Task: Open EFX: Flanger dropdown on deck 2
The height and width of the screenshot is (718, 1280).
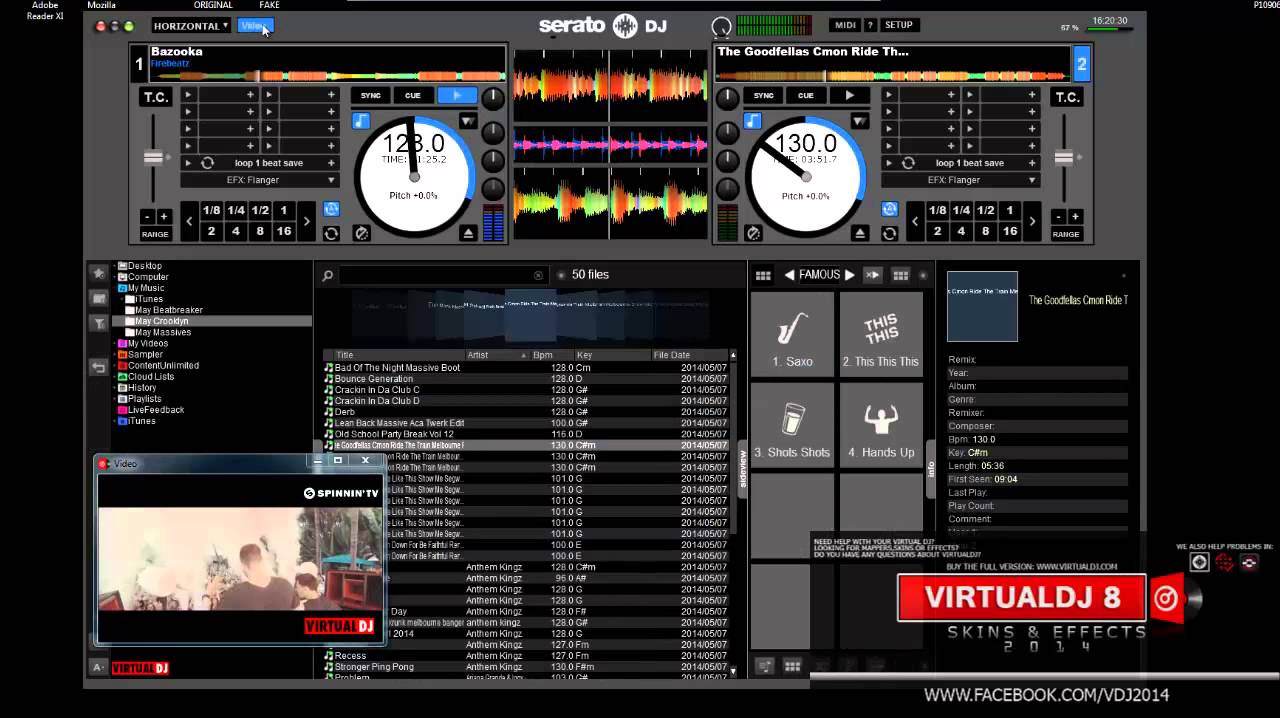Action: point(959,180)
